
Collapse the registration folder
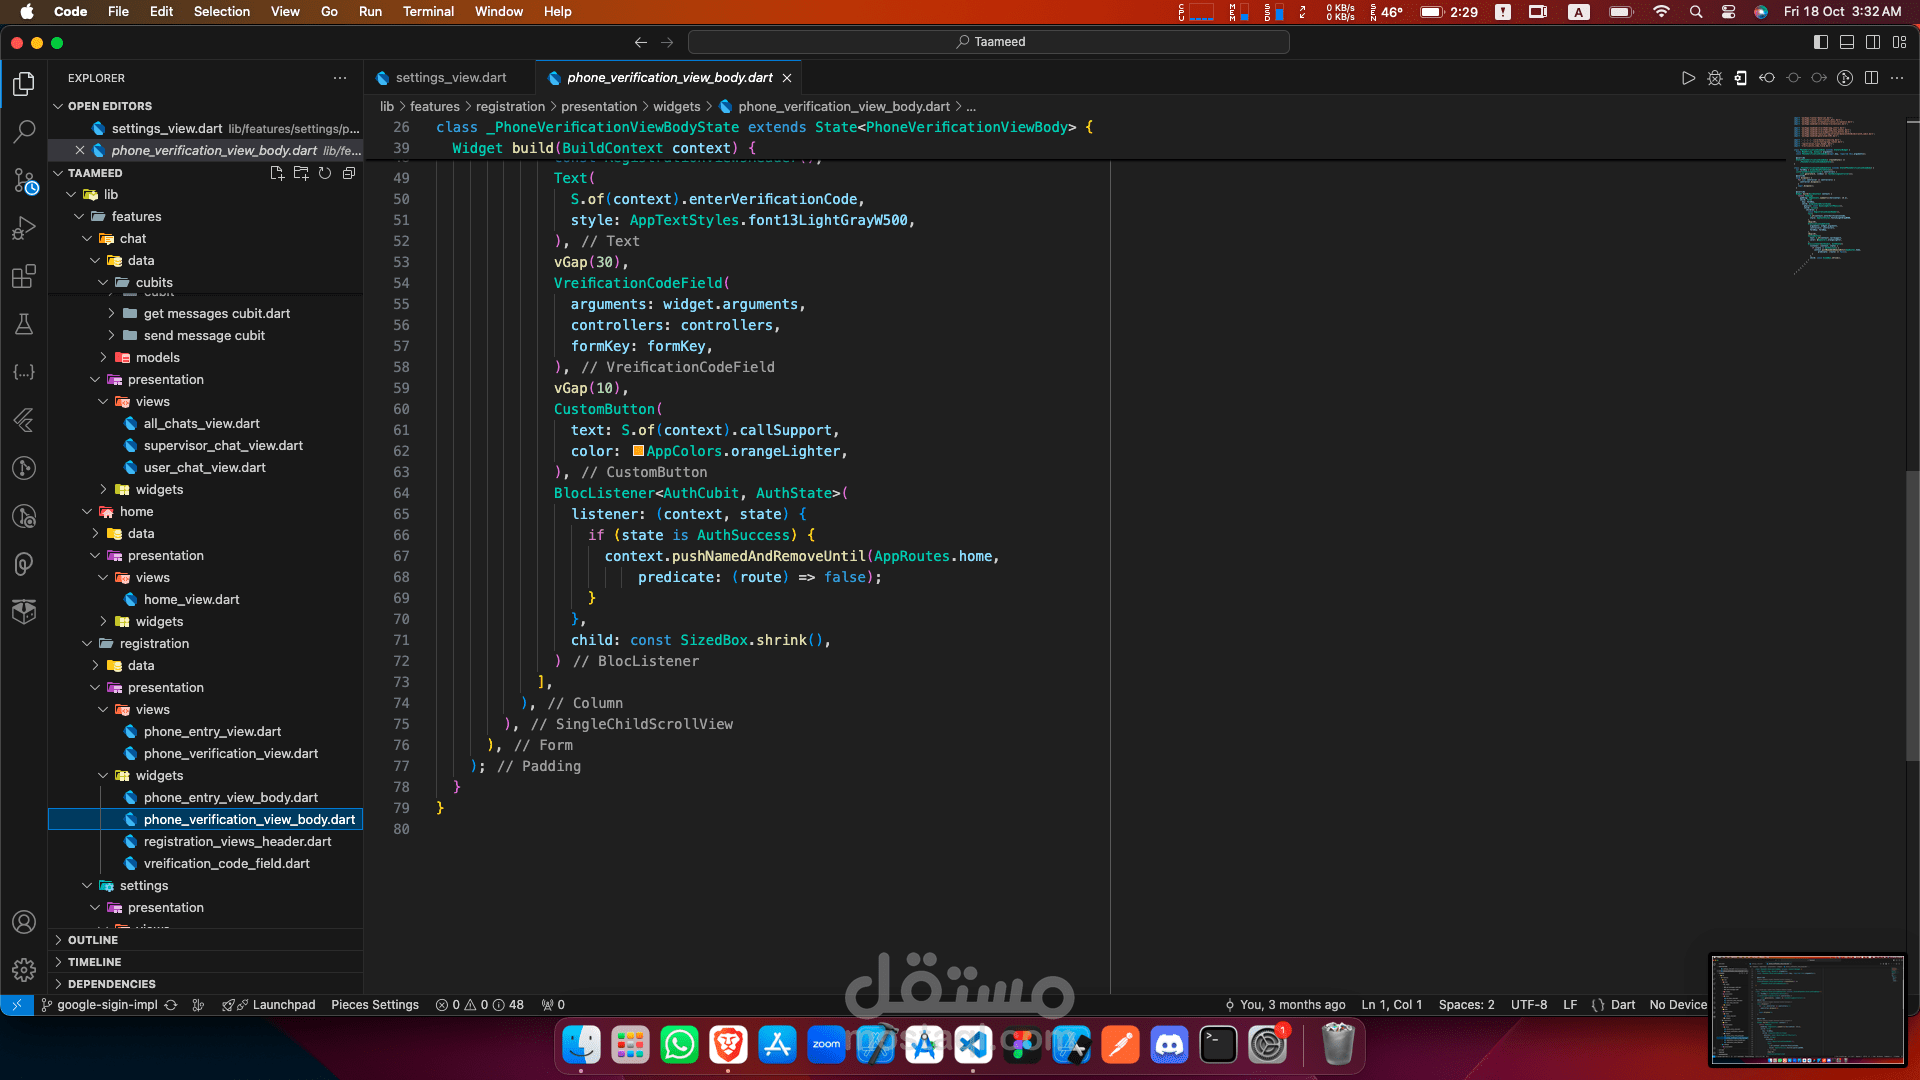coord(154,643)
